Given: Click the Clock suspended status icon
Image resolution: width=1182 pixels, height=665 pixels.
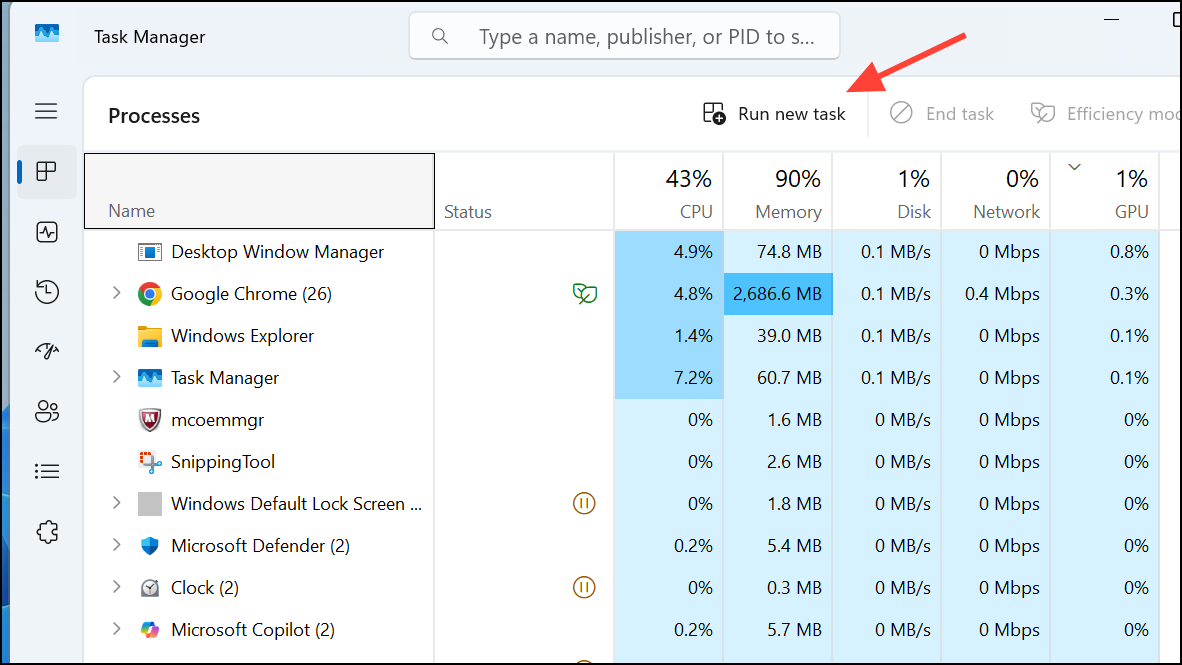Looking at the screenshot, I should (x=584, y=587).
